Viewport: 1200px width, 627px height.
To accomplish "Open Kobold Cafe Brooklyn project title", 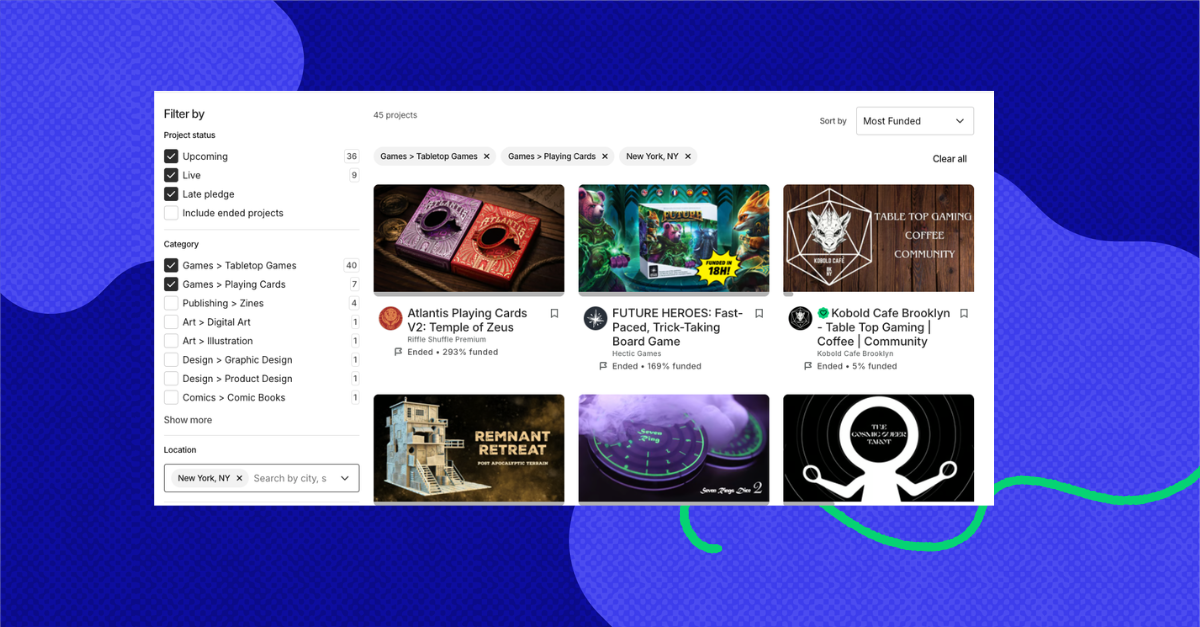I will coord(884,327).
